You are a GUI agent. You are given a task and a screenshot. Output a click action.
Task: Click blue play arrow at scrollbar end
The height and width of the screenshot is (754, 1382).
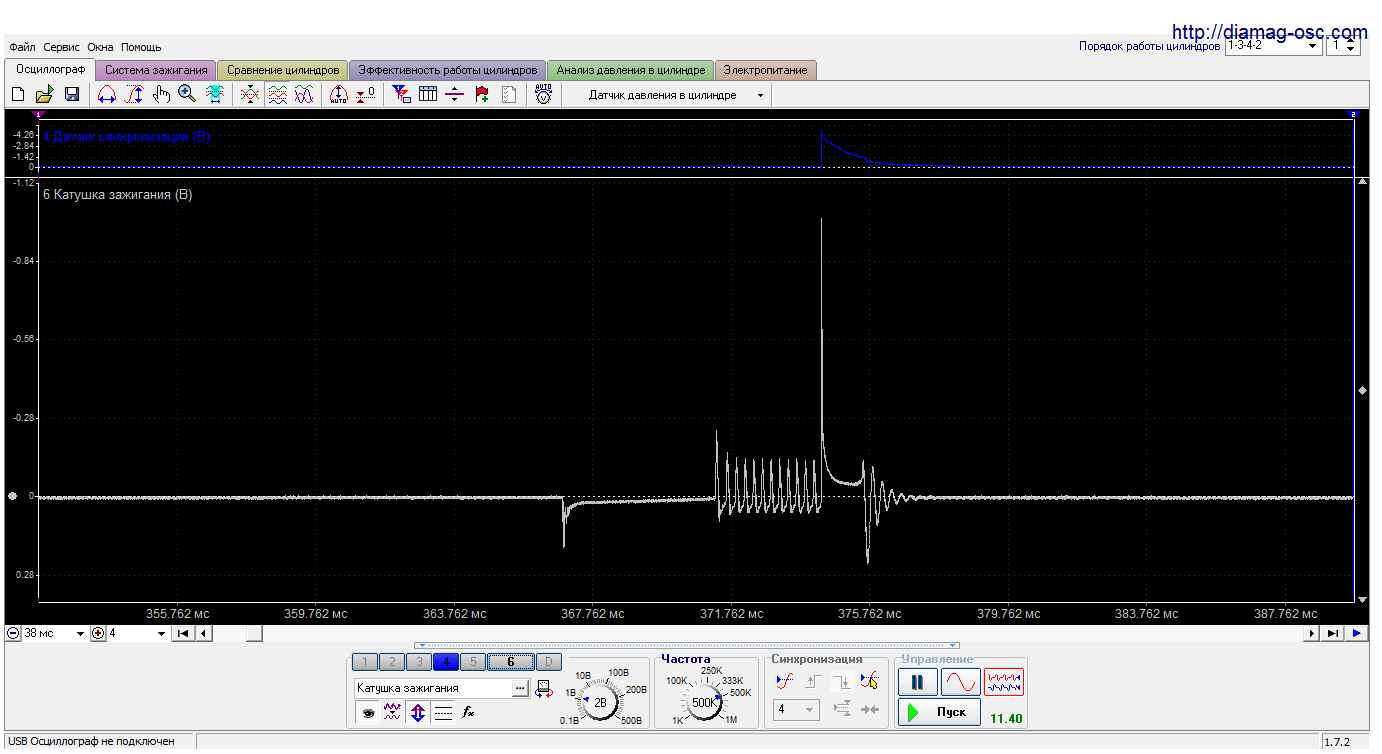[x=1356, y=633]
